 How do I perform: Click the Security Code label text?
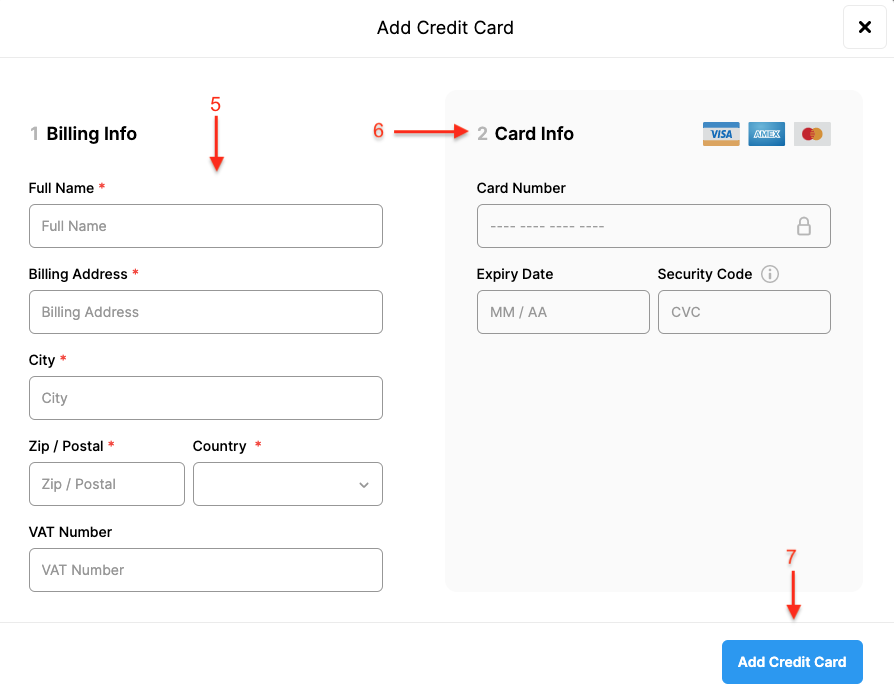[x=704, y=274]
